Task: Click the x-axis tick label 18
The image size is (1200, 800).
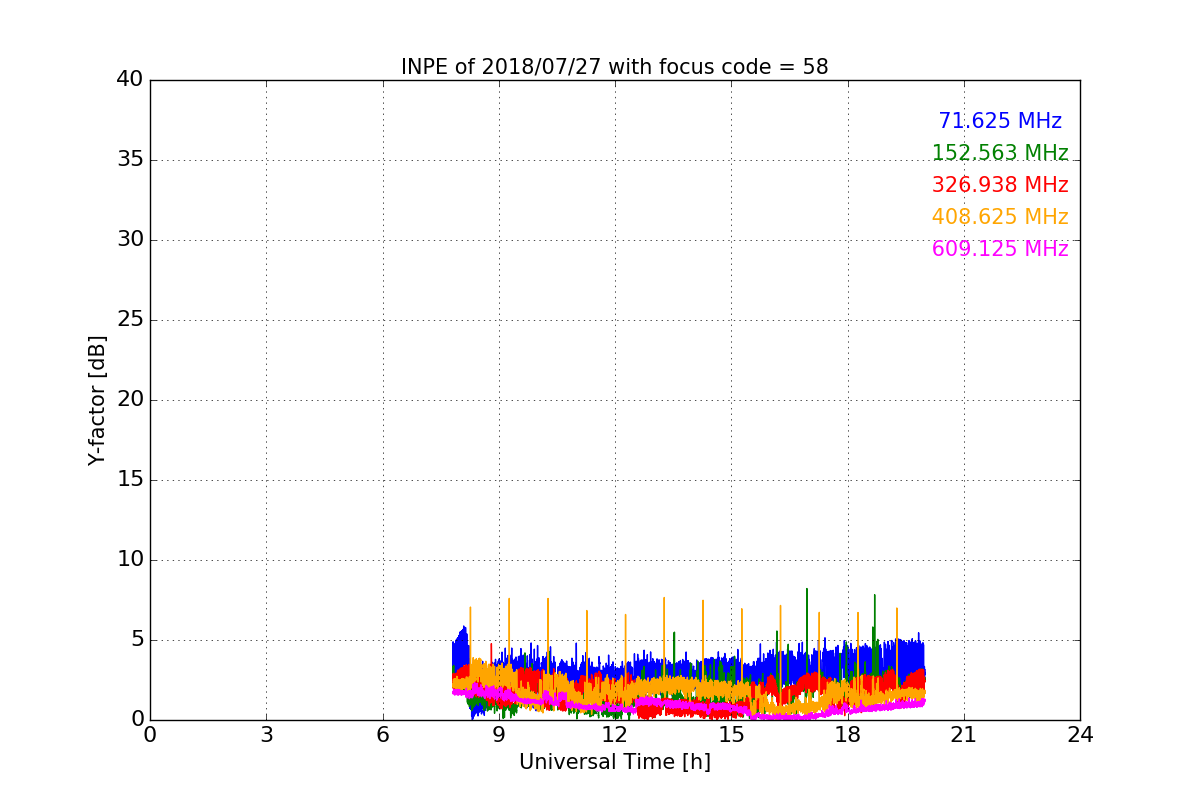Action: coord(848,735)
